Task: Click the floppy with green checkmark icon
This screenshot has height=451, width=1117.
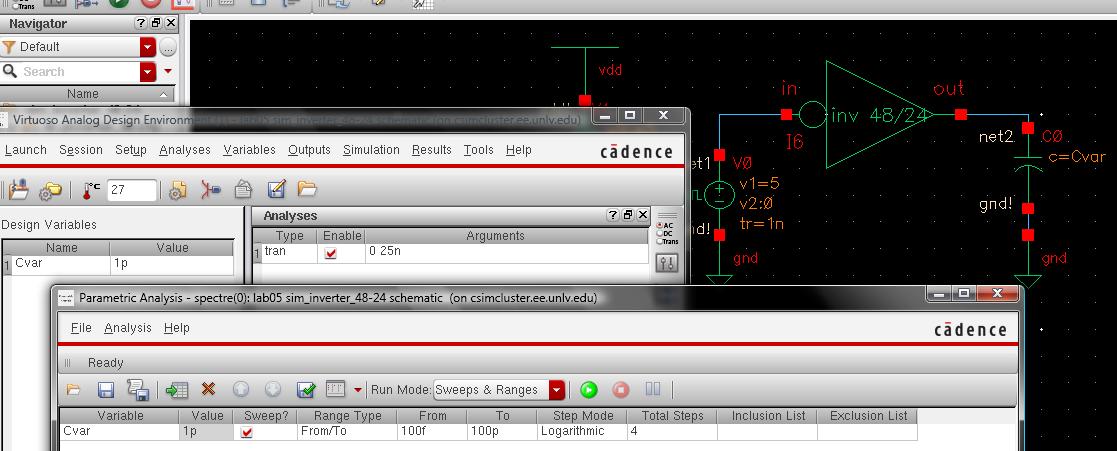Action: click(x=306, y=390)
